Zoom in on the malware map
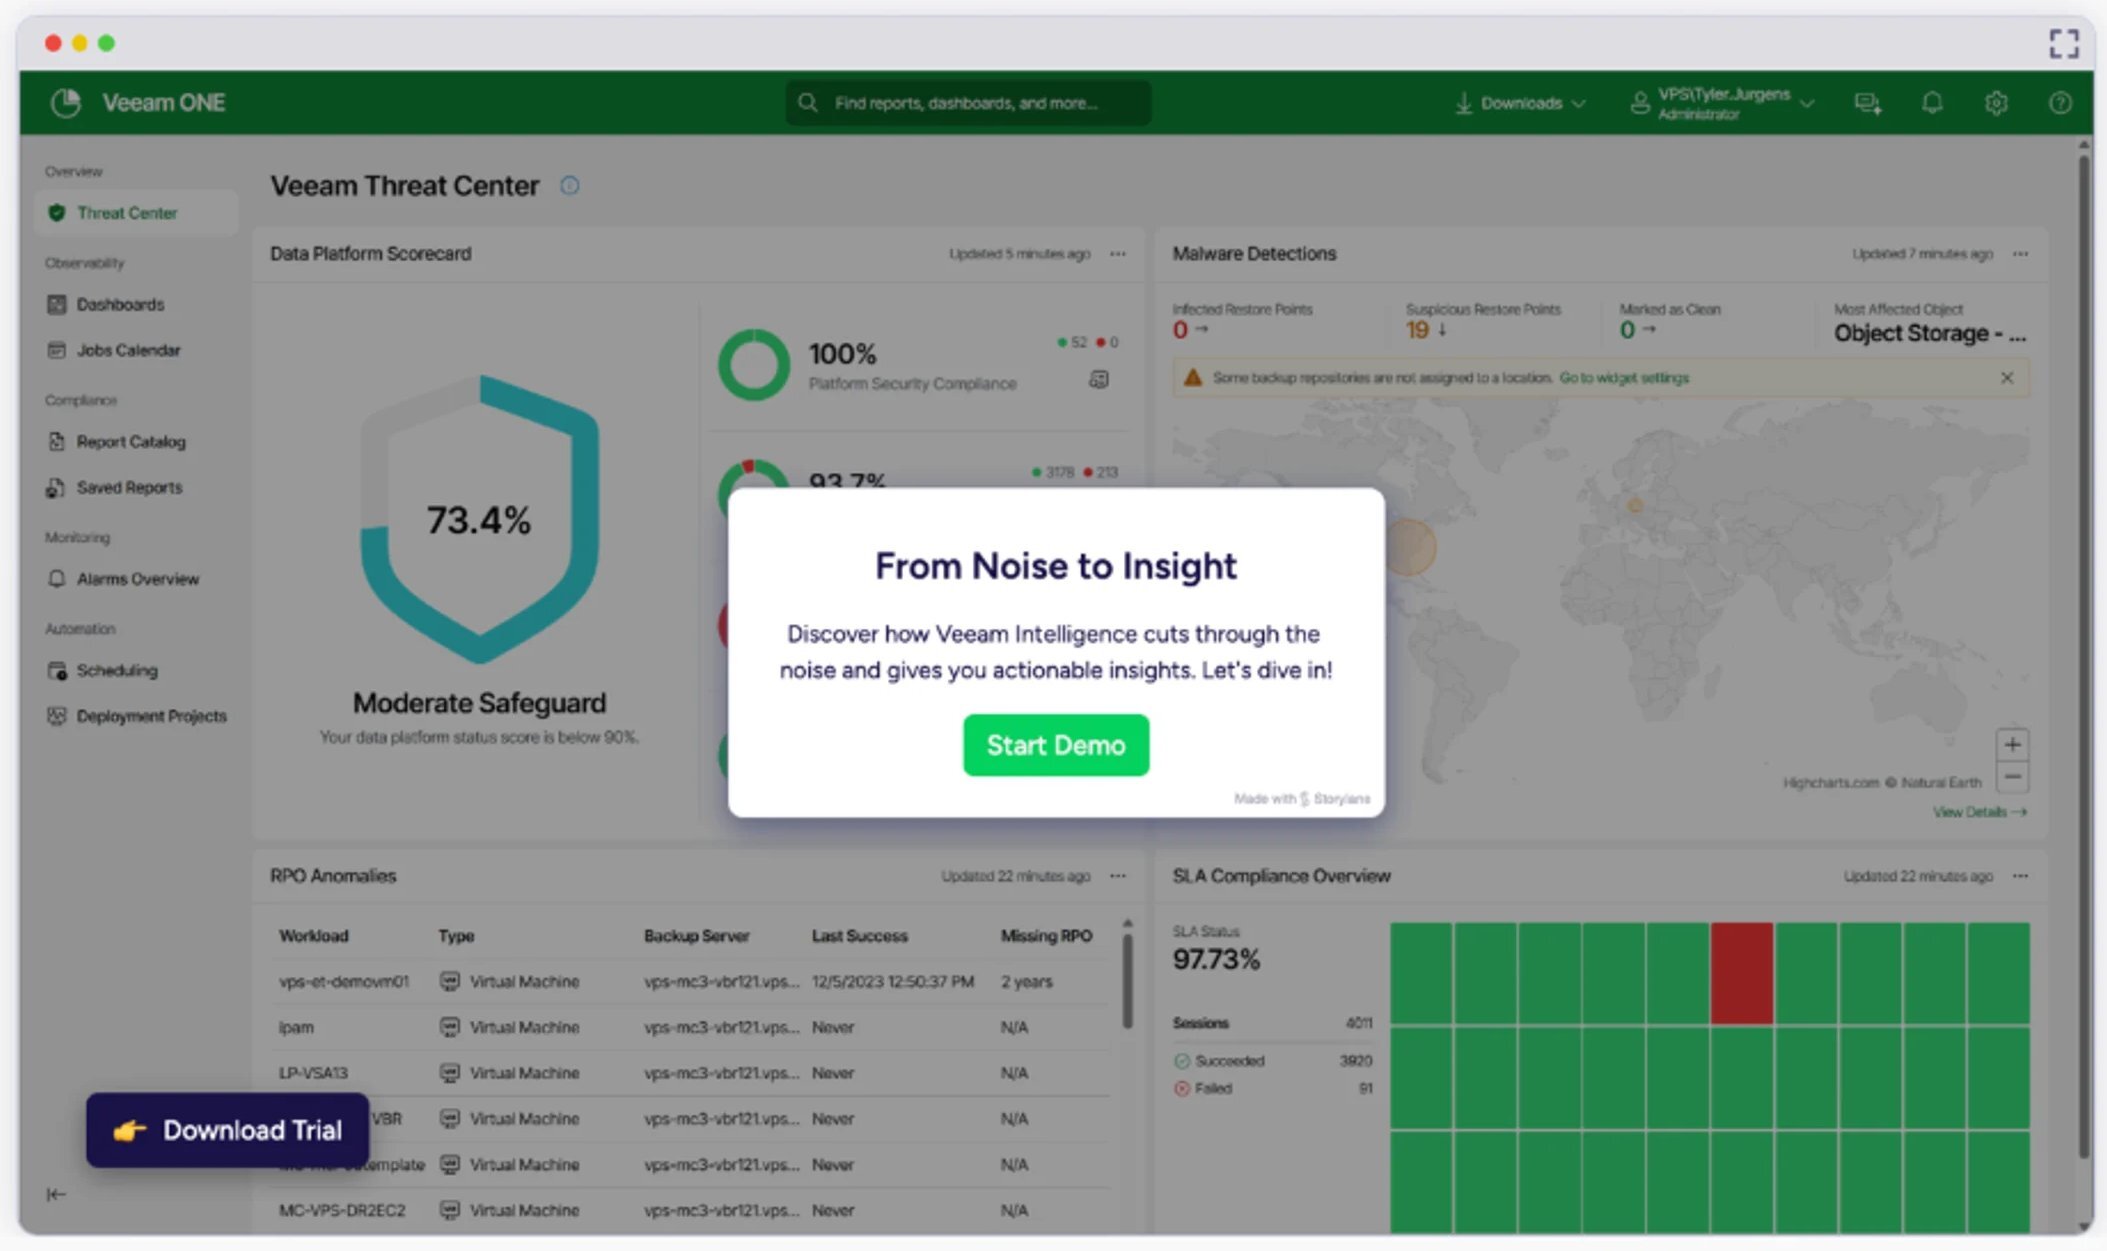2107x1251 pixels. pyautogui.click(x=2012, y=745)
